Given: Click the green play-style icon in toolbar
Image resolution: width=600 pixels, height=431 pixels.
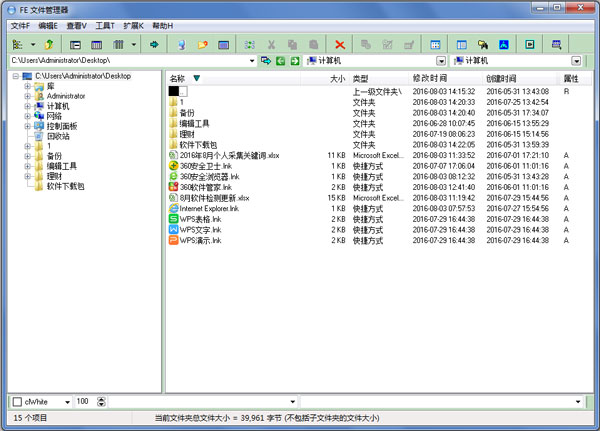Looking at the screenshot, I should [x=530, y=45].
